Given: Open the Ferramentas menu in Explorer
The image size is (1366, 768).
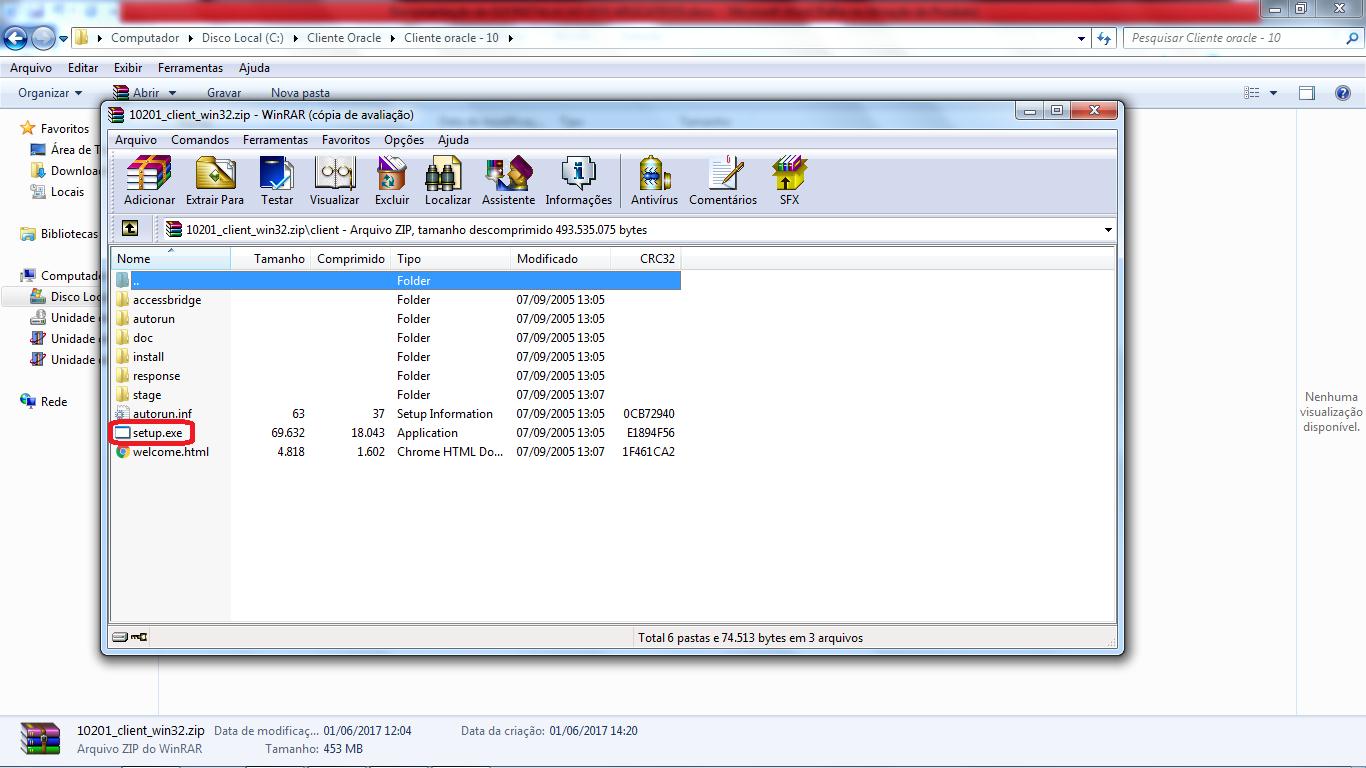Looking at the screenshot, I should click(190, 68).
